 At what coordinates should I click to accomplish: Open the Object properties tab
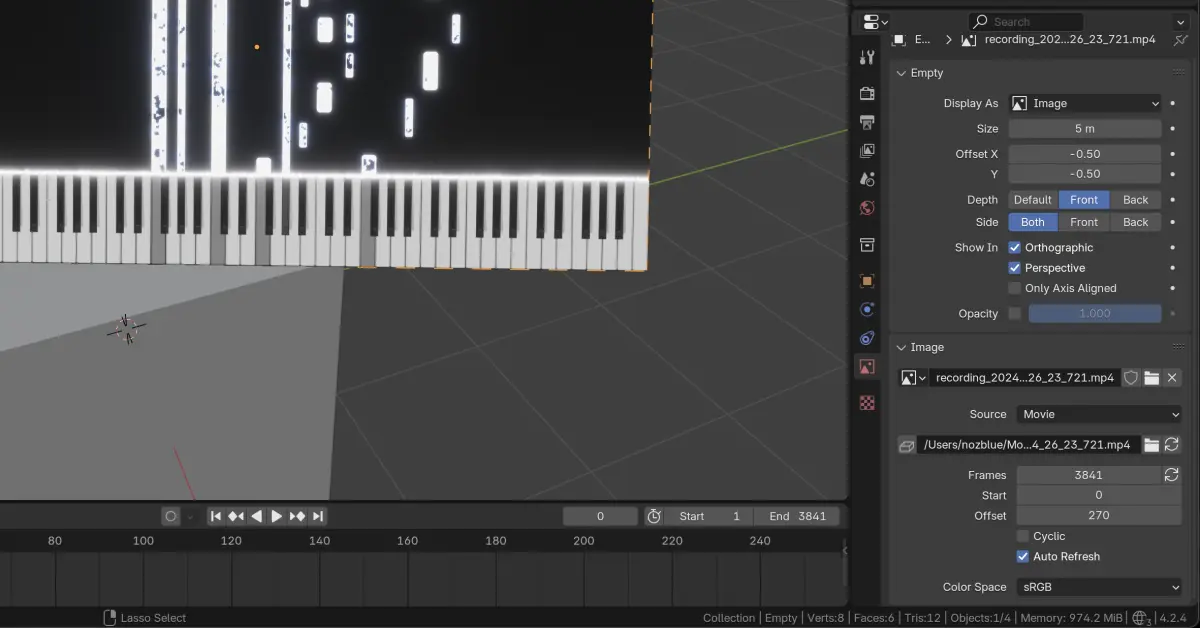click(867, 281)
